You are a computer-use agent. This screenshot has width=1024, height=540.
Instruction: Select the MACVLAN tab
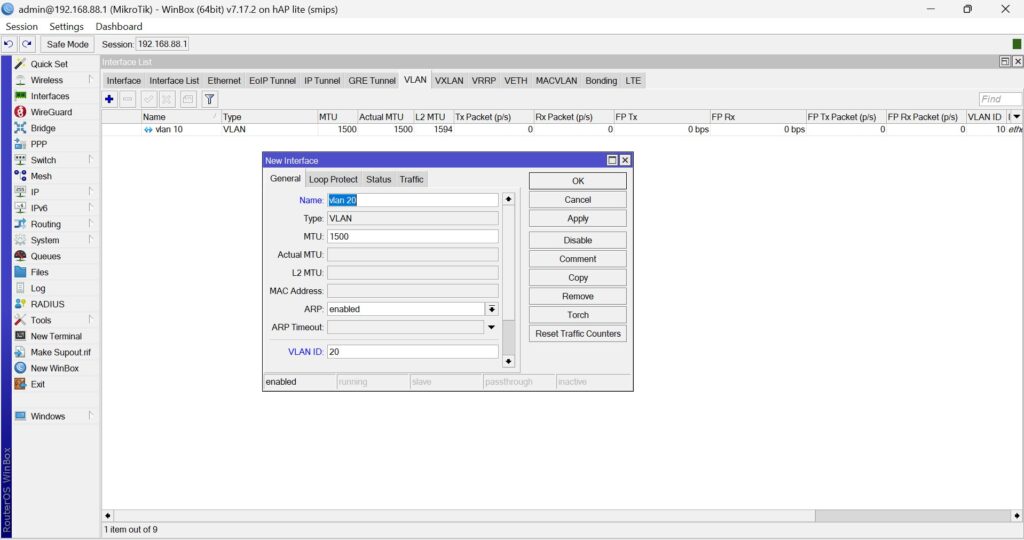pyautogui.click(x=556, y=80)
